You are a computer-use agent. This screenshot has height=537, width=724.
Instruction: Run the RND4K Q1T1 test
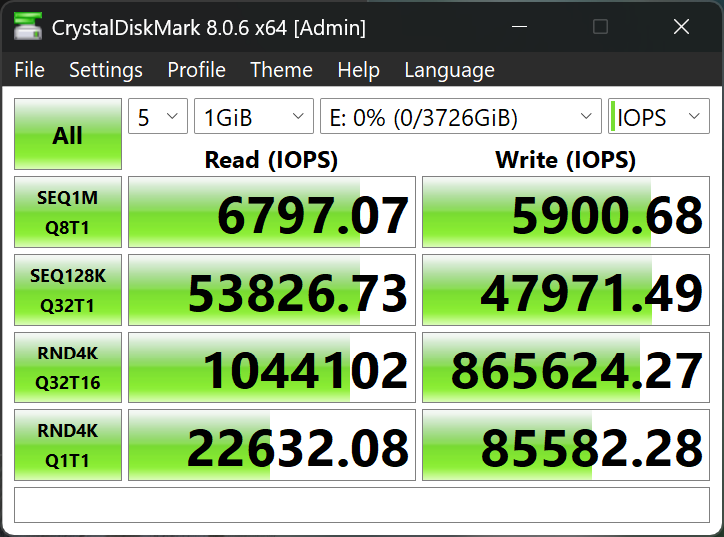pyautogui.click(x=68, y=445)
